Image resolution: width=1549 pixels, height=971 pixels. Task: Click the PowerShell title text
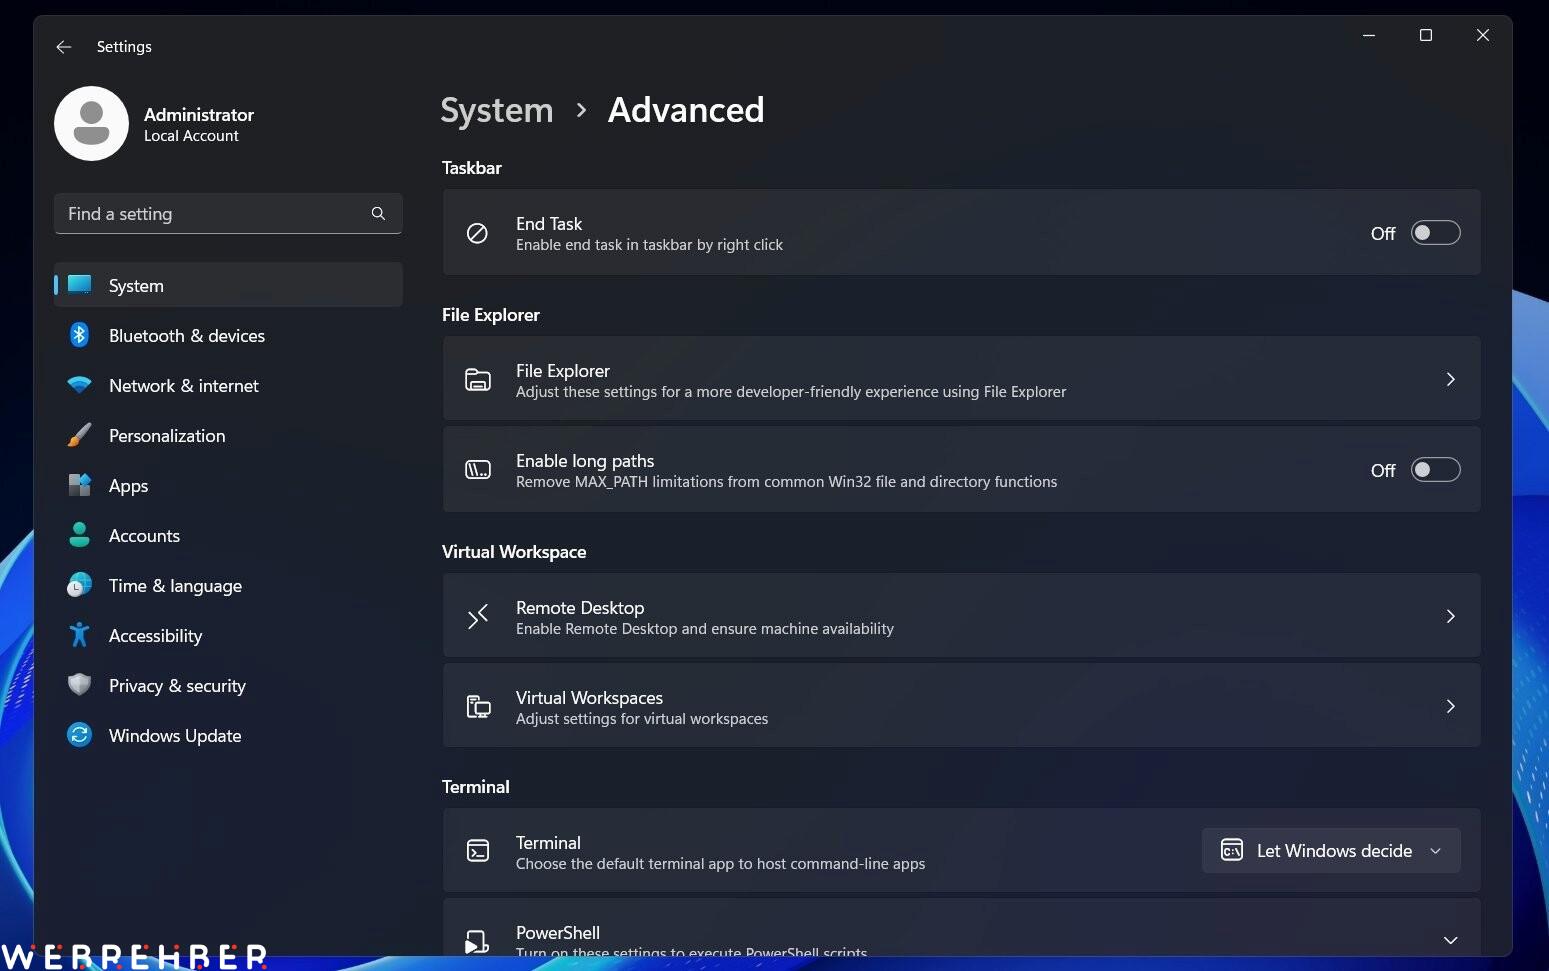pos(558,932)
